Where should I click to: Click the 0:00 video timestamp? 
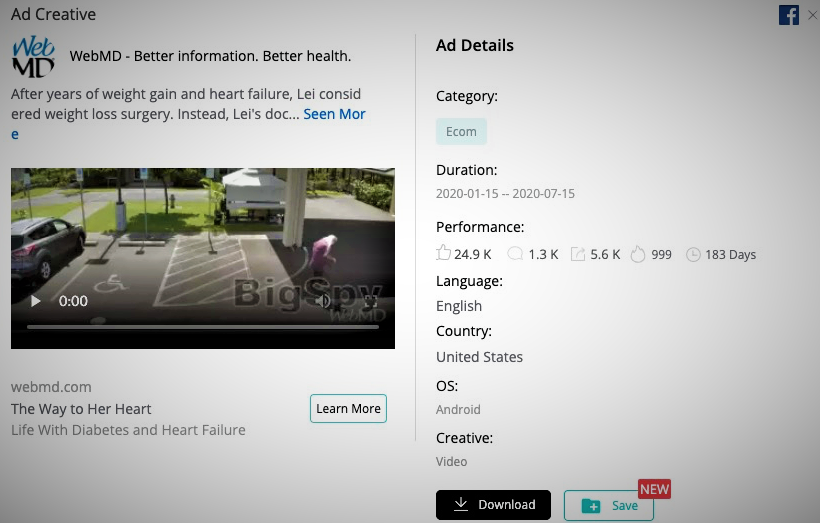click(x=73, y=301)
